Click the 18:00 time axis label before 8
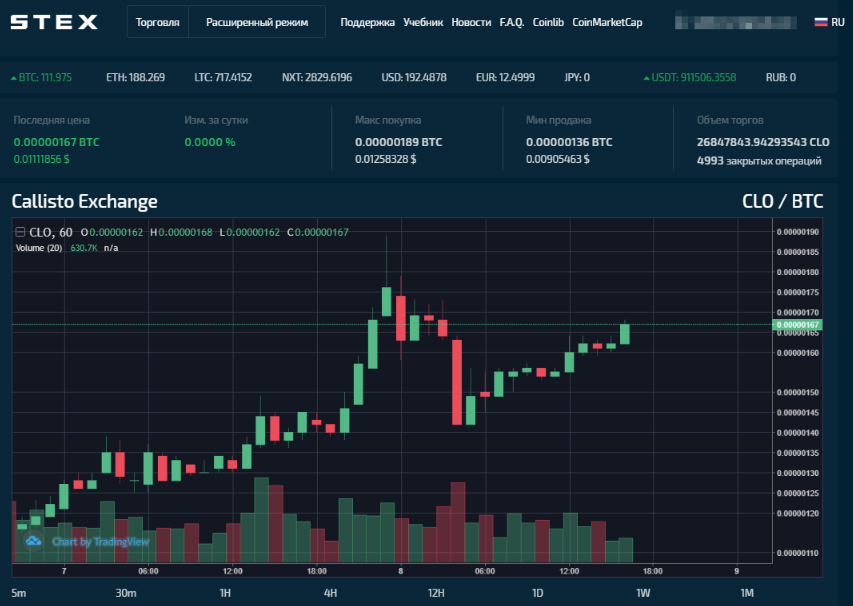The image size is (853, 606). click(x=317, y=571)
